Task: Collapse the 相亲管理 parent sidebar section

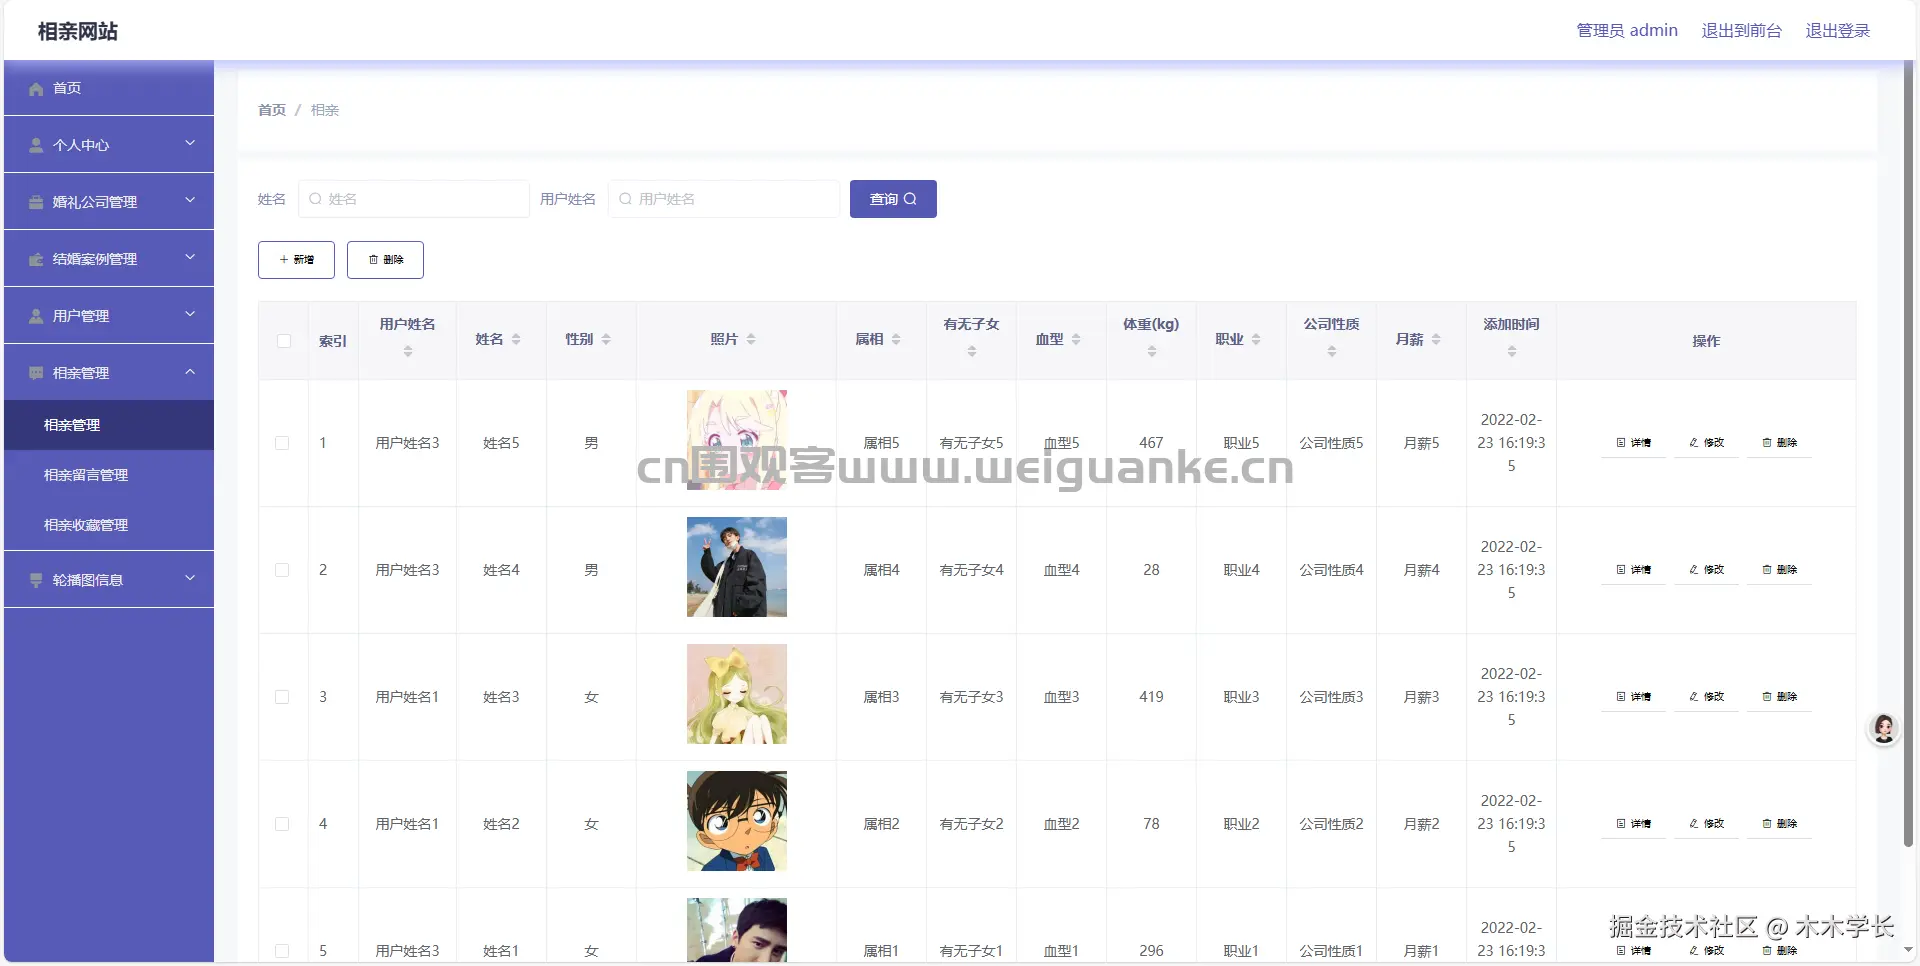Action: (109, 373)
